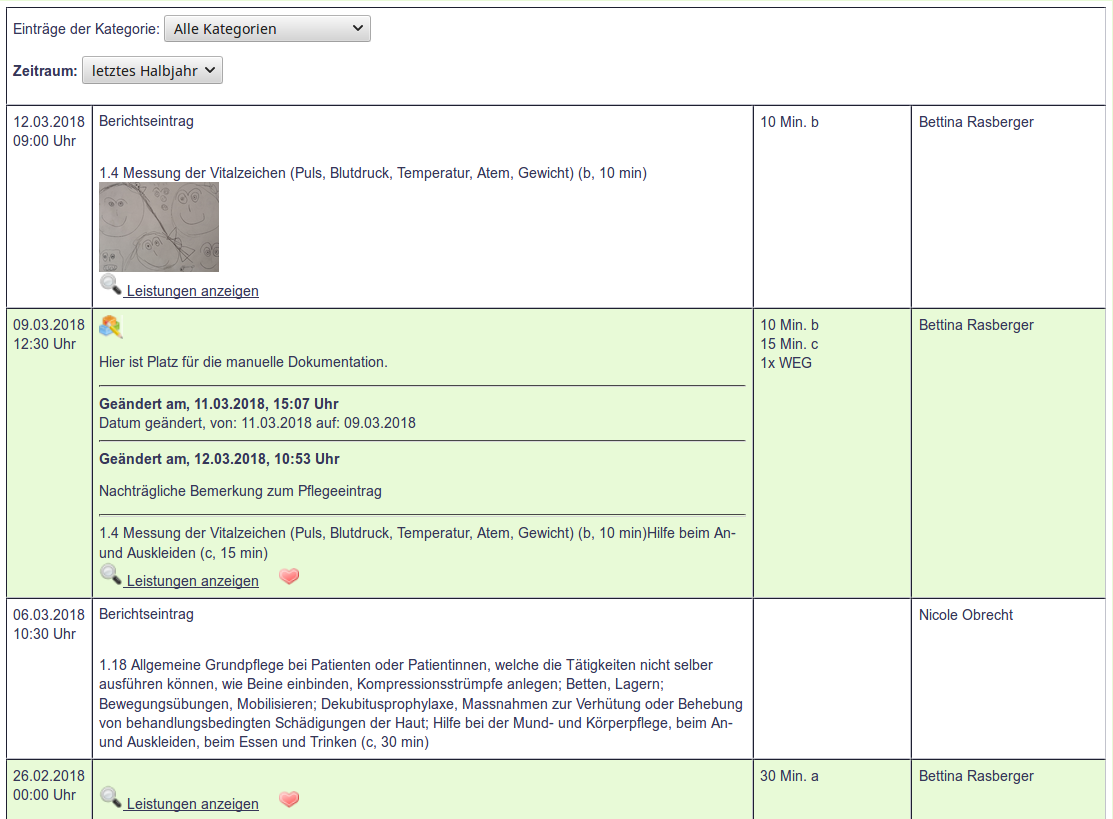Click the name Nicole Obrecht
The width and height of the screenshot is (1113, 819).
pos(965,615)
